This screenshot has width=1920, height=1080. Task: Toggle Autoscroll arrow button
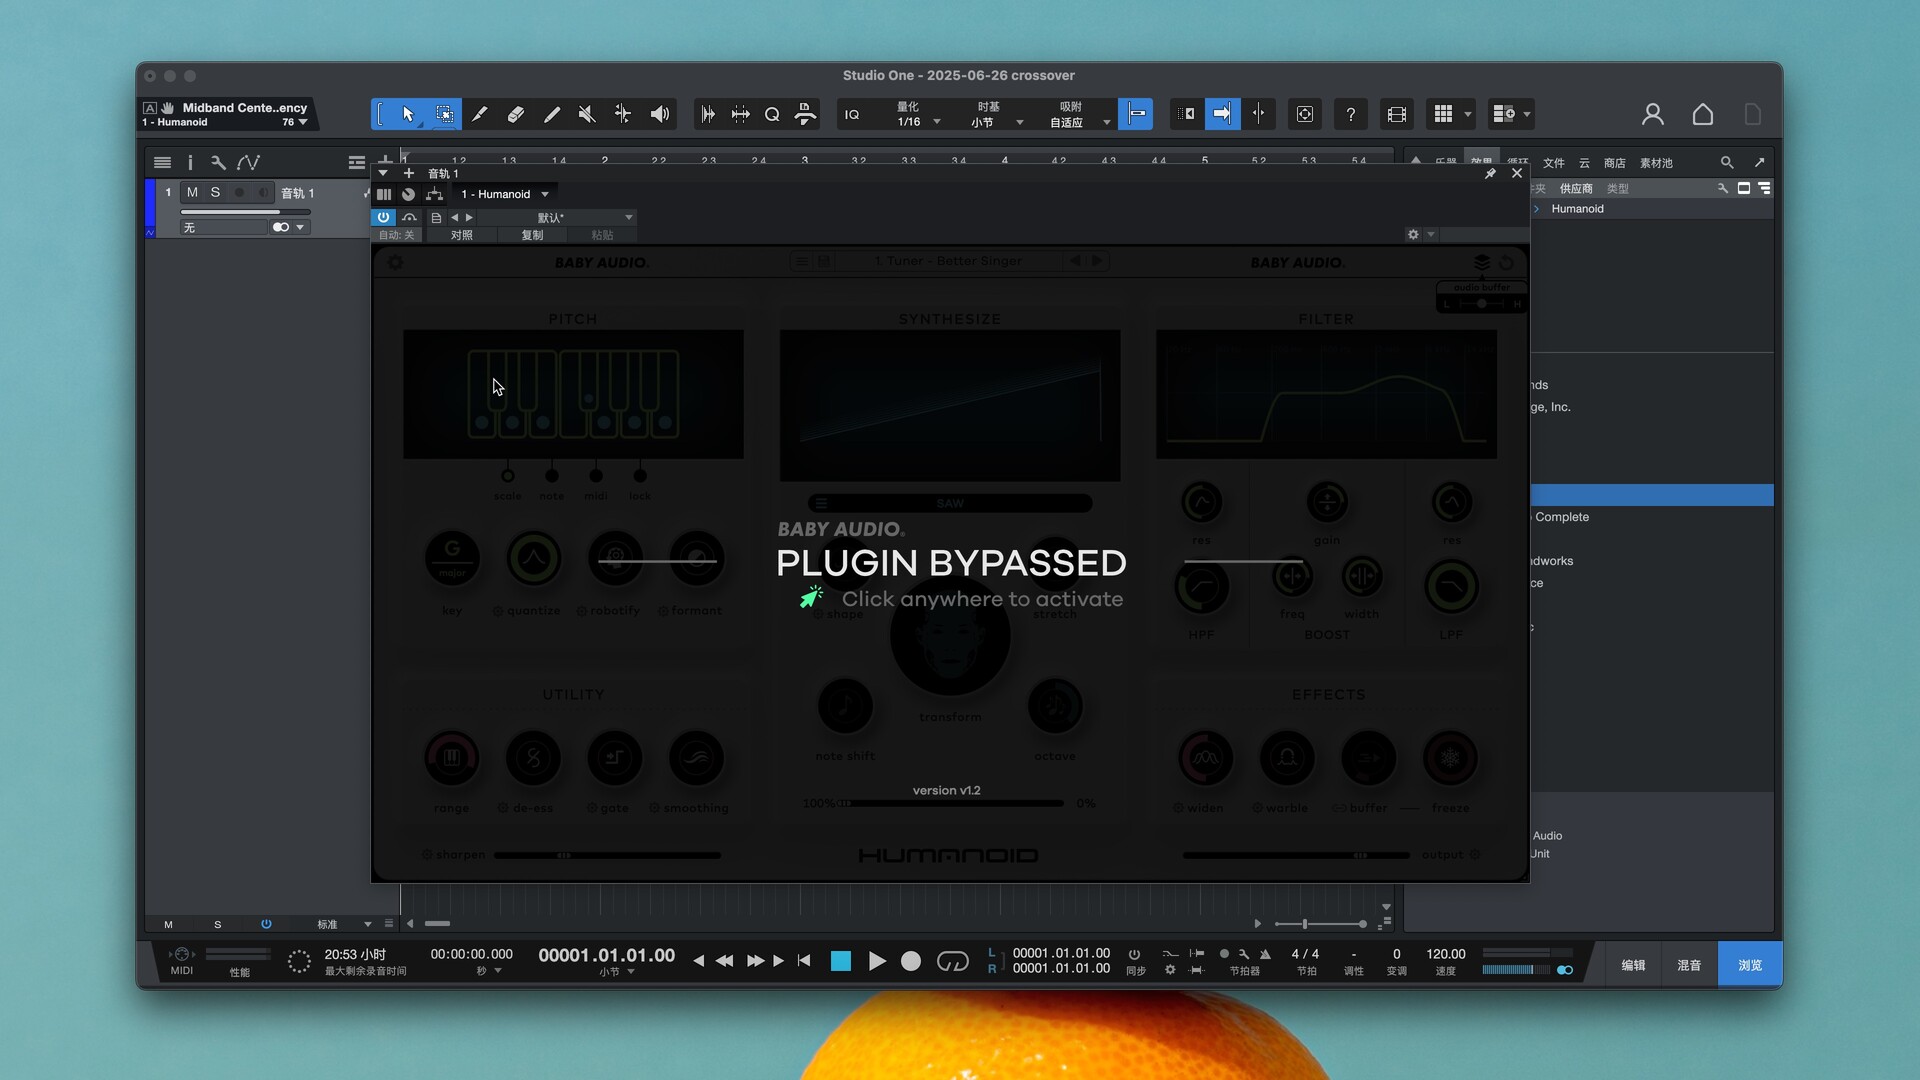[x=1222, y=114]
